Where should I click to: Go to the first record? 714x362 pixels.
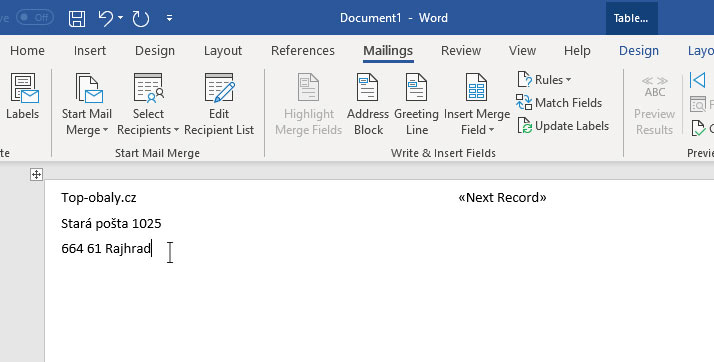point(698,80)
